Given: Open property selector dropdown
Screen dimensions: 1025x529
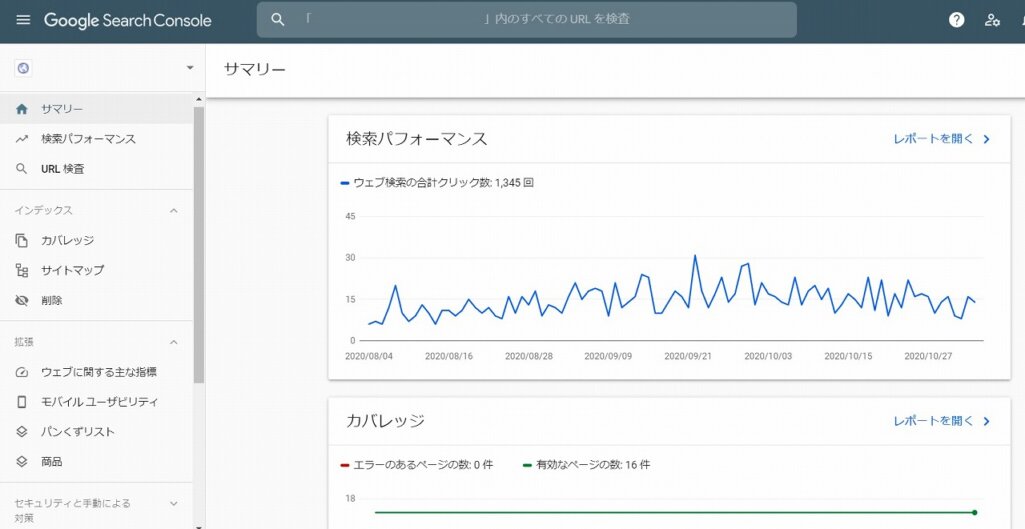Looking at the screenshot, I should 189,68.
